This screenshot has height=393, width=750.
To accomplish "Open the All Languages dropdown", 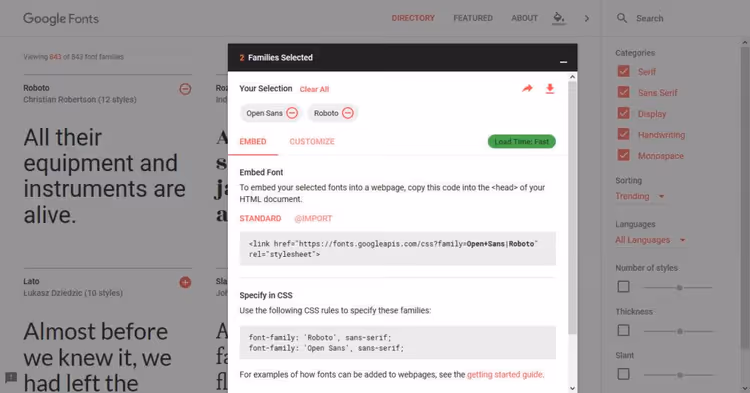I will click(651, 240).
